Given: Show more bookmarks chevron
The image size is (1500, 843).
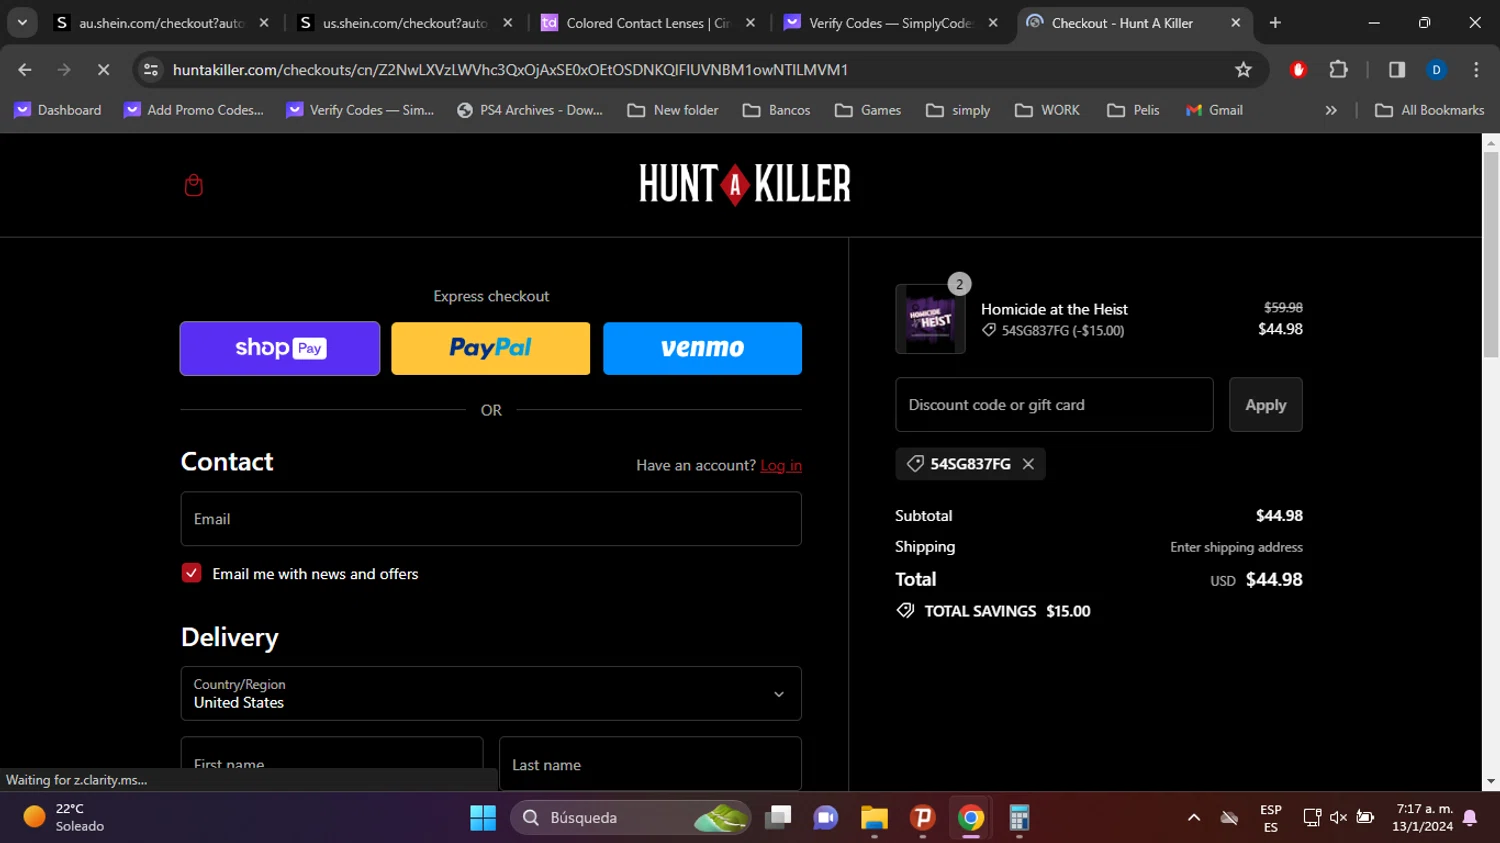Looking at the screenshot, I should [1331, 110].
